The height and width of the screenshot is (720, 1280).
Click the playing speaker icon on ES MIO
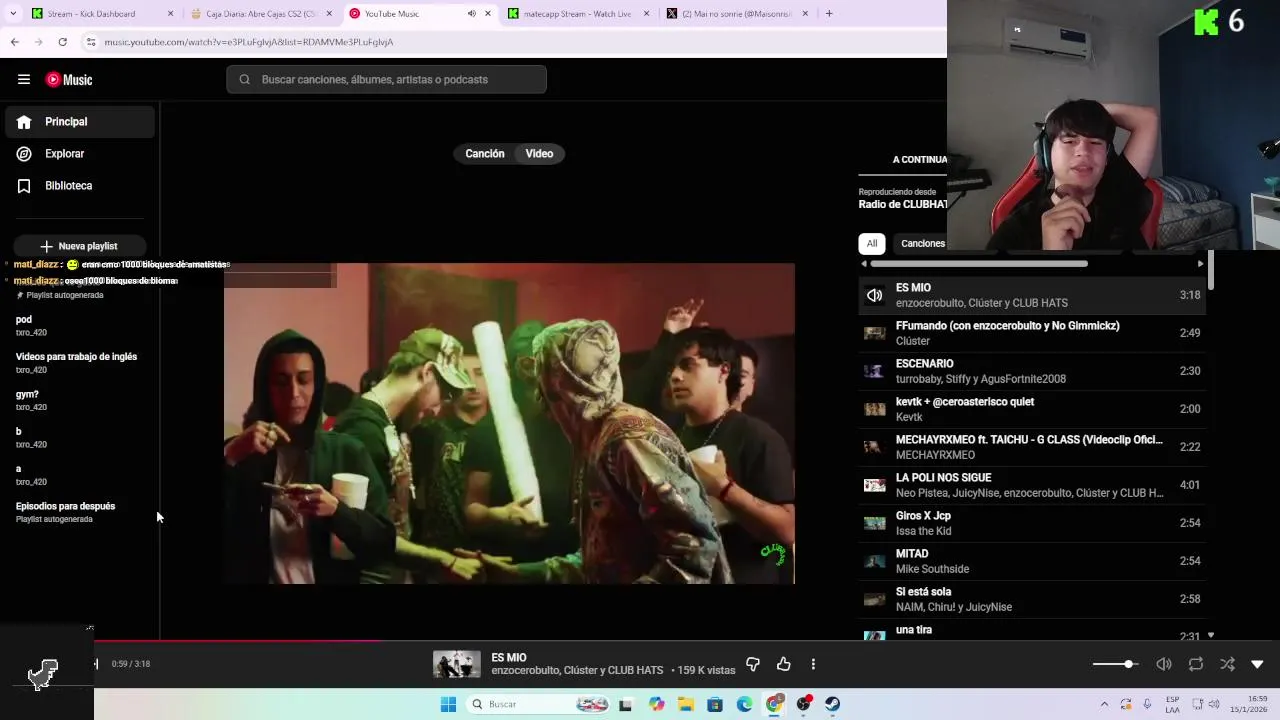pos(875,296)
